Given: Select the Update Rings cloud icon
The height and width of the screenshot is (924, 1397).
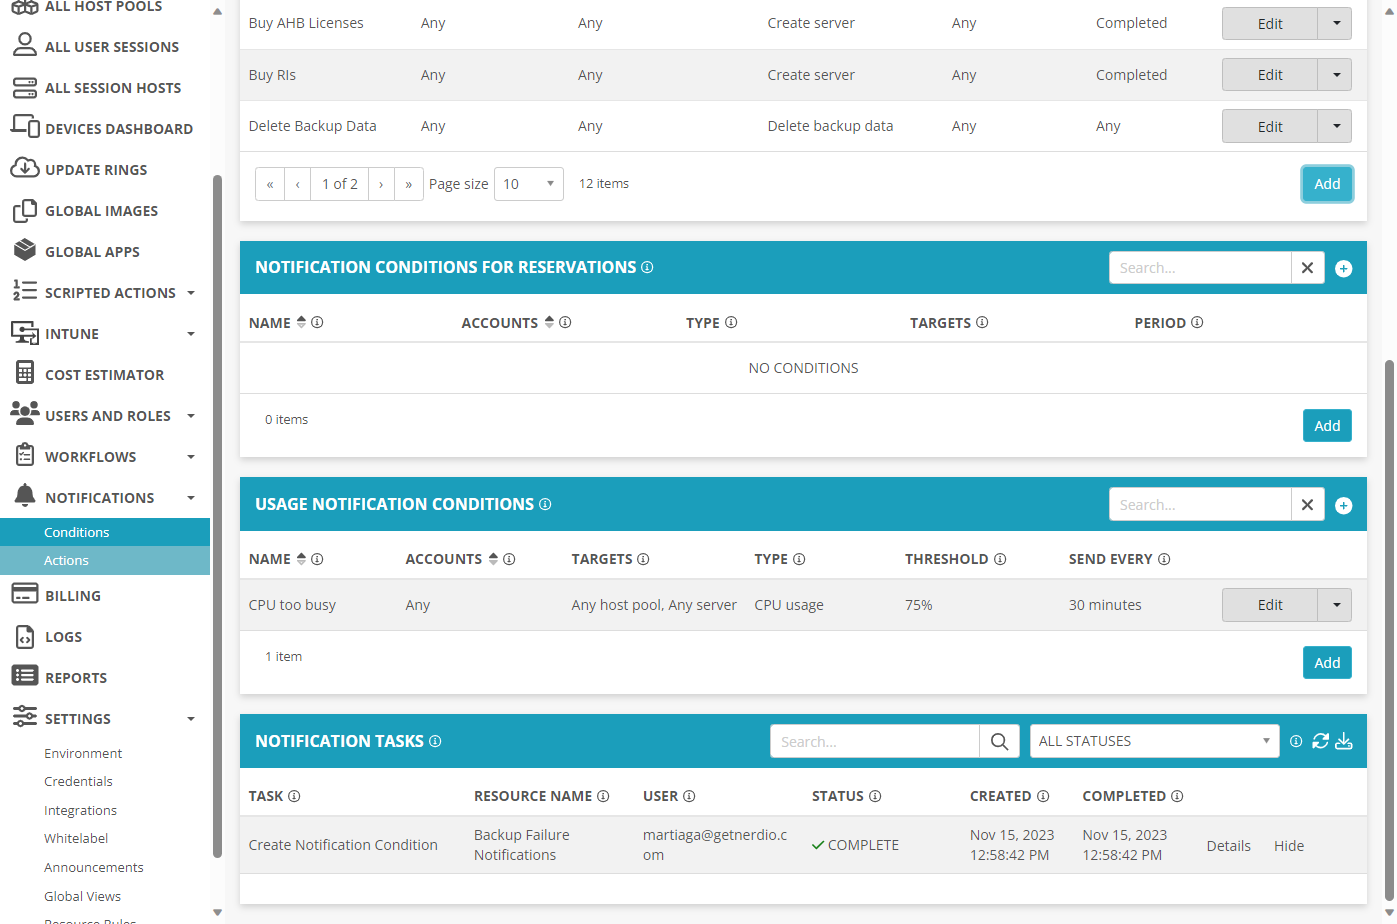Looking at the screenshot, I should pos(25,168).
